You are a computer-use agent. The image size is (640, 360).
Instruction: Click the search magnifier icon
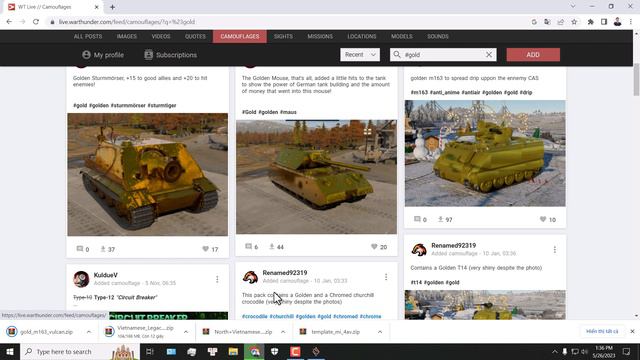click(397, 54)
